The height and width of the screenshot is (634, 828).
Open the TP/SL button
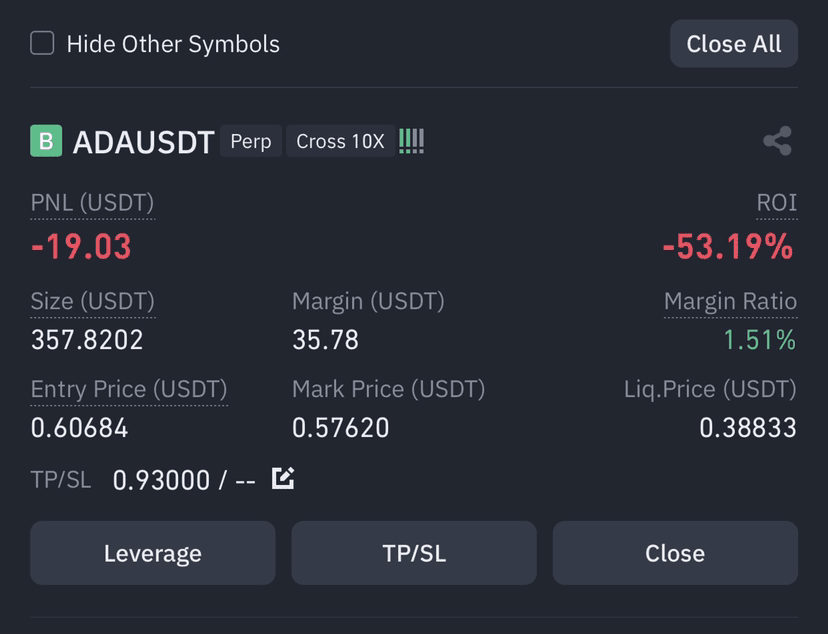[x=414, y=553]
